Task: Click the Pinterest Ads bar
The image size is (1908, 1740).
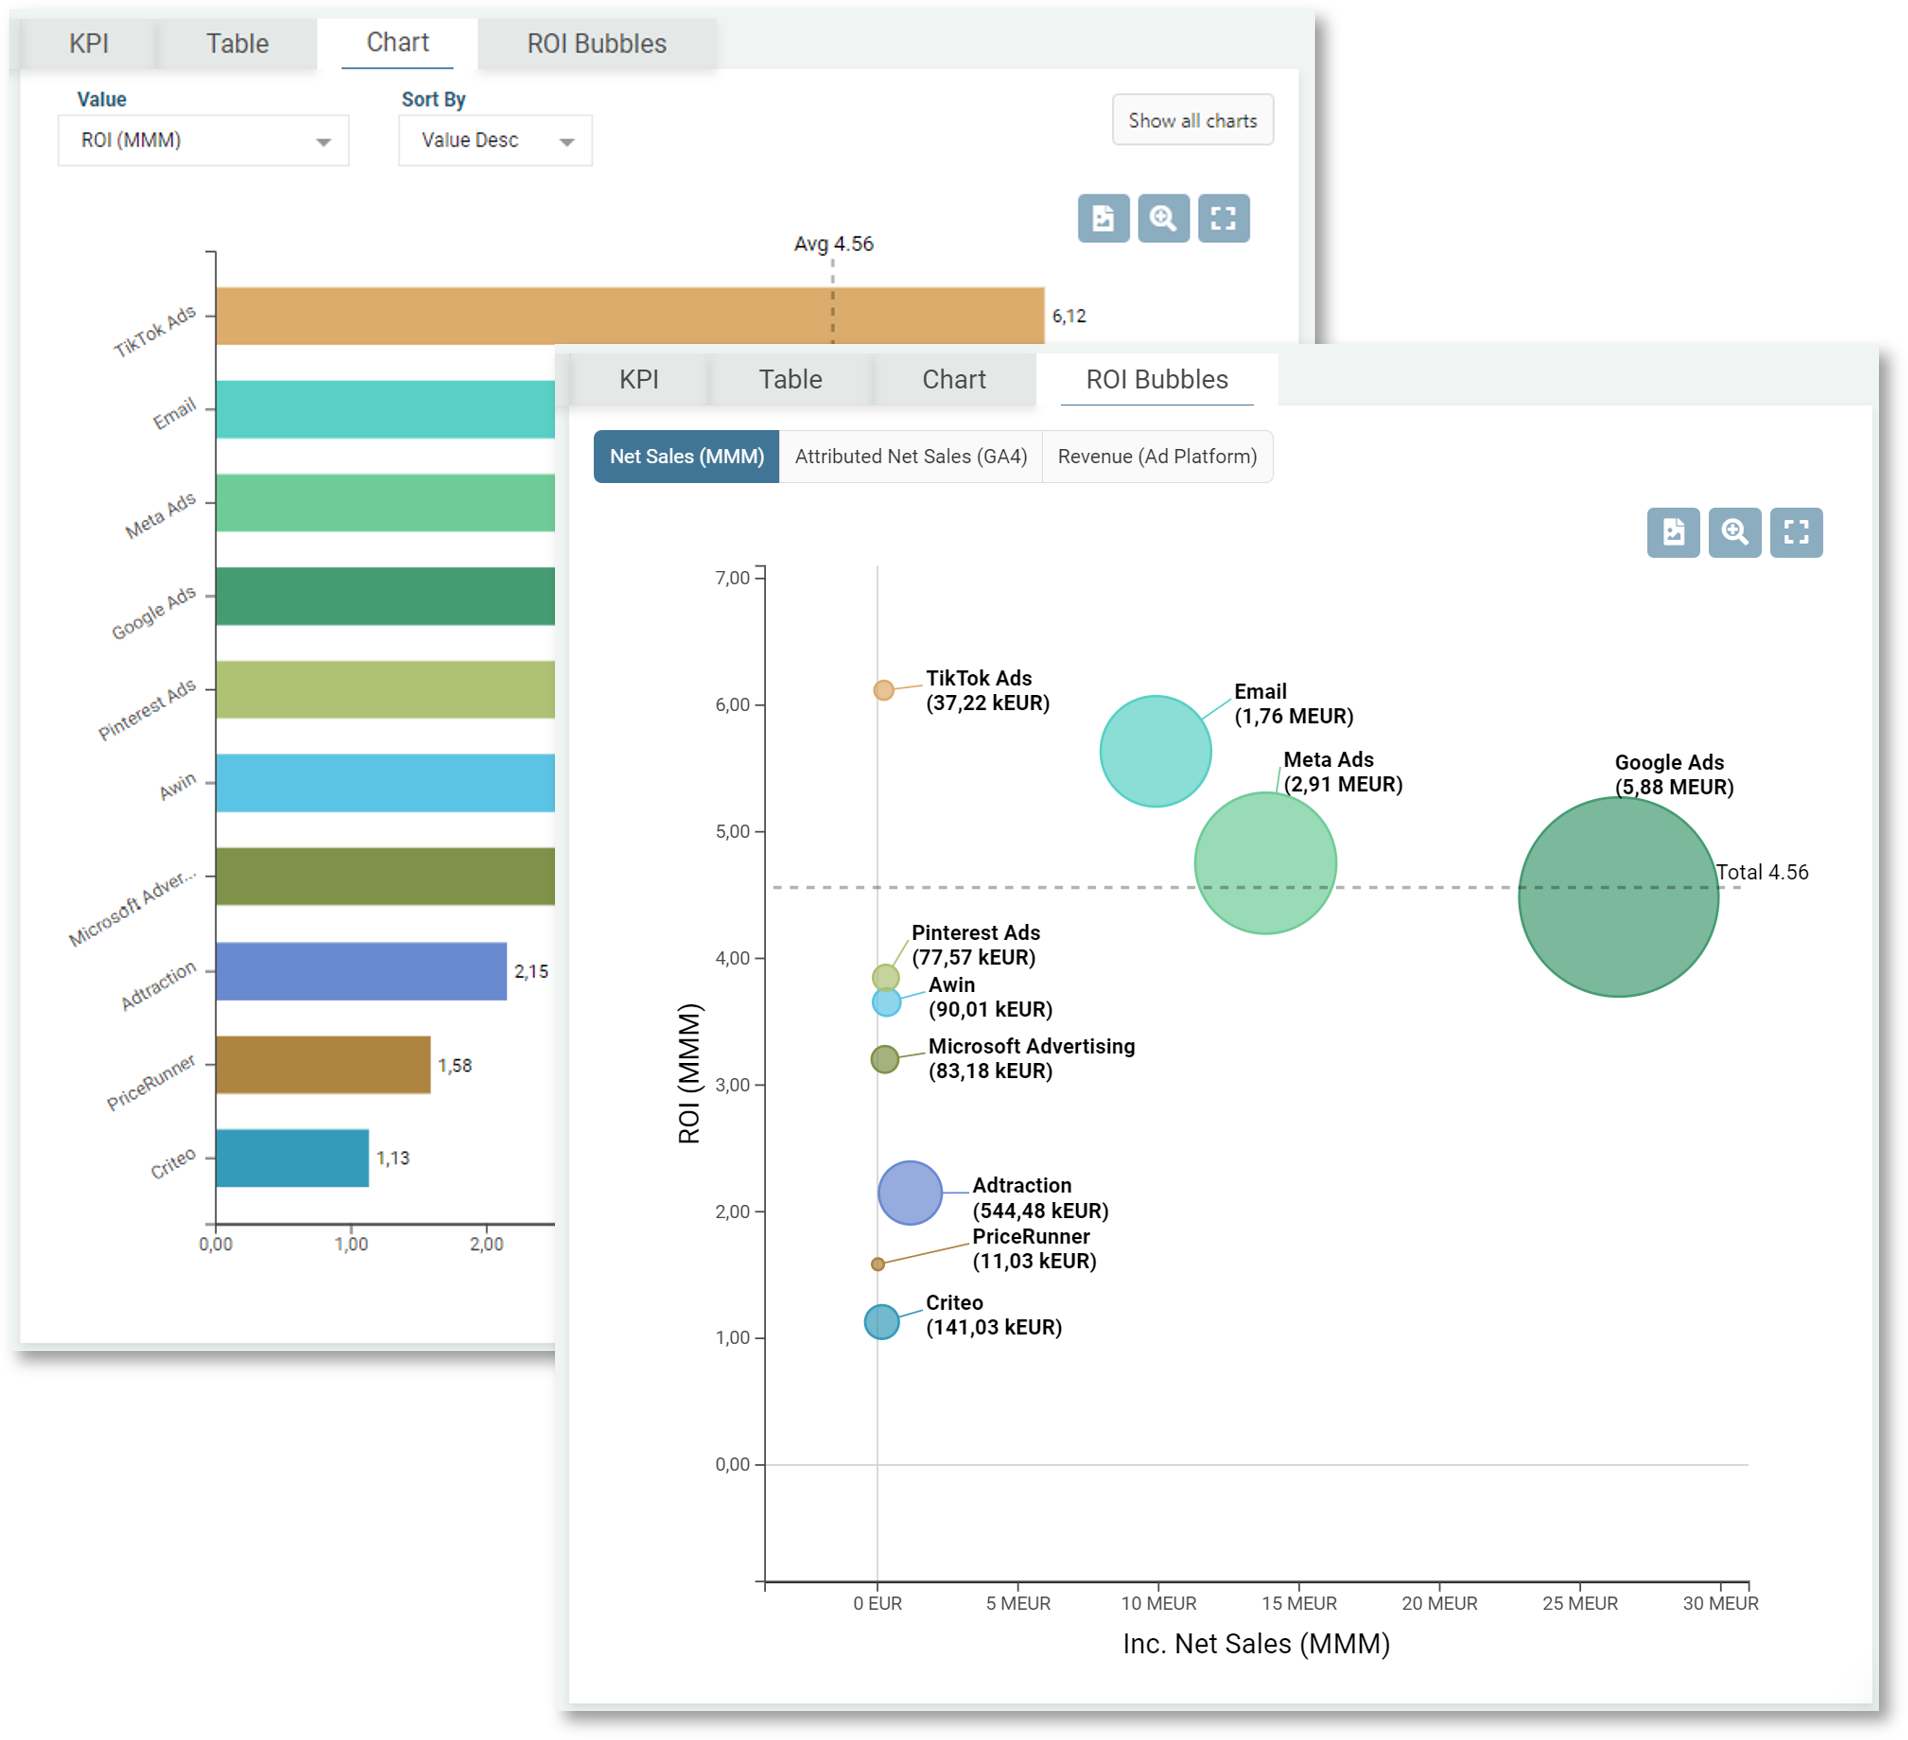Action: click(386, 689)
